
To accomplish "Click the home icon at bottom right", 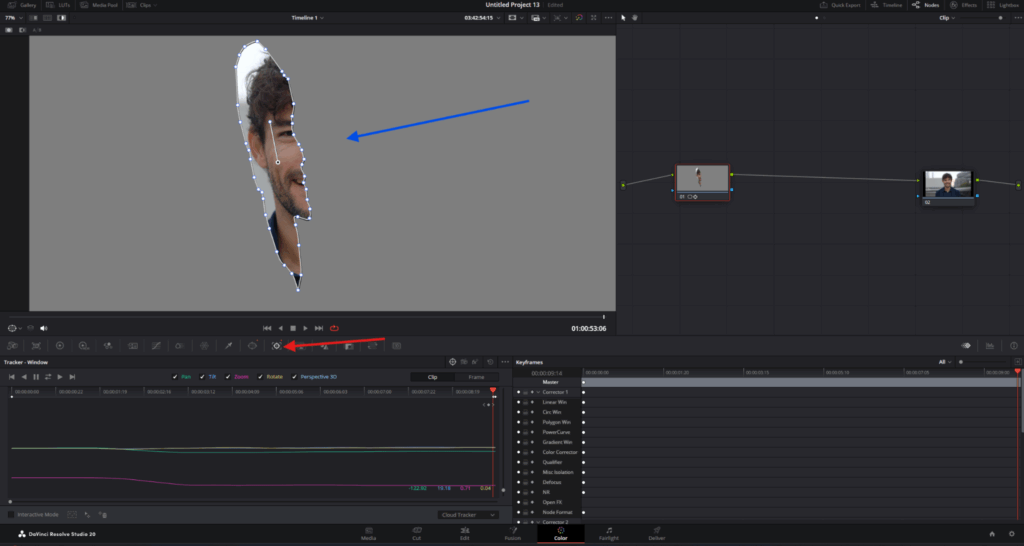I will point(991,533).
